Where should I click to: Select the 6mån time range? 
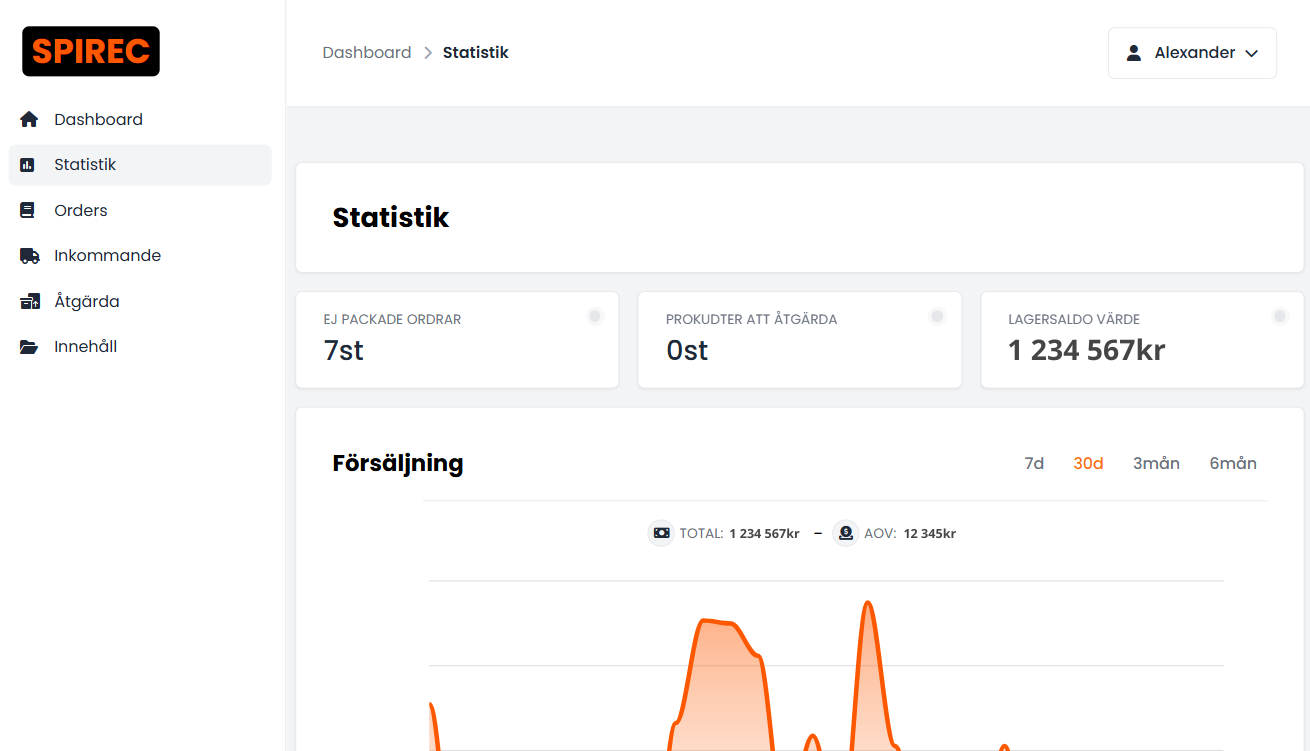point(1233,463)
